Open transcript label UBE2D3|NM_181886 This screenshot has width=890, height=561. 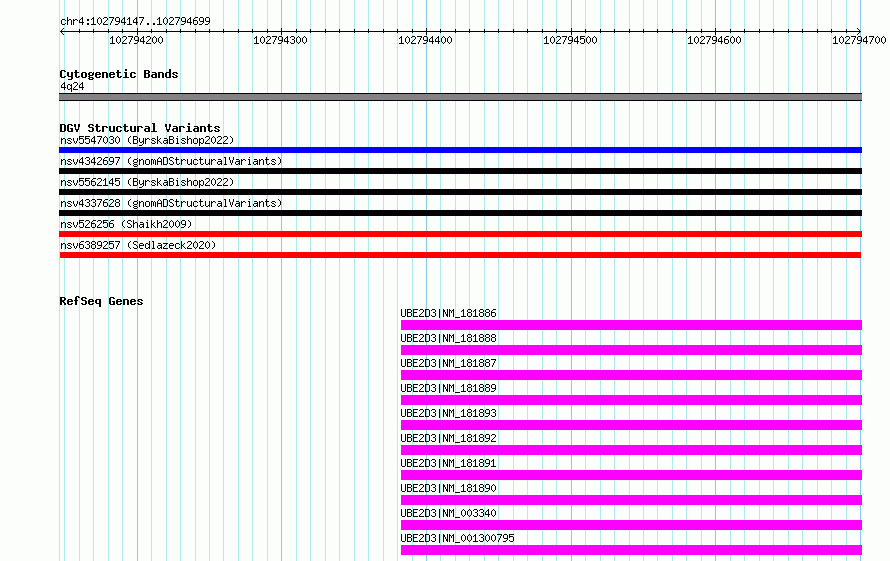point(448,313)
